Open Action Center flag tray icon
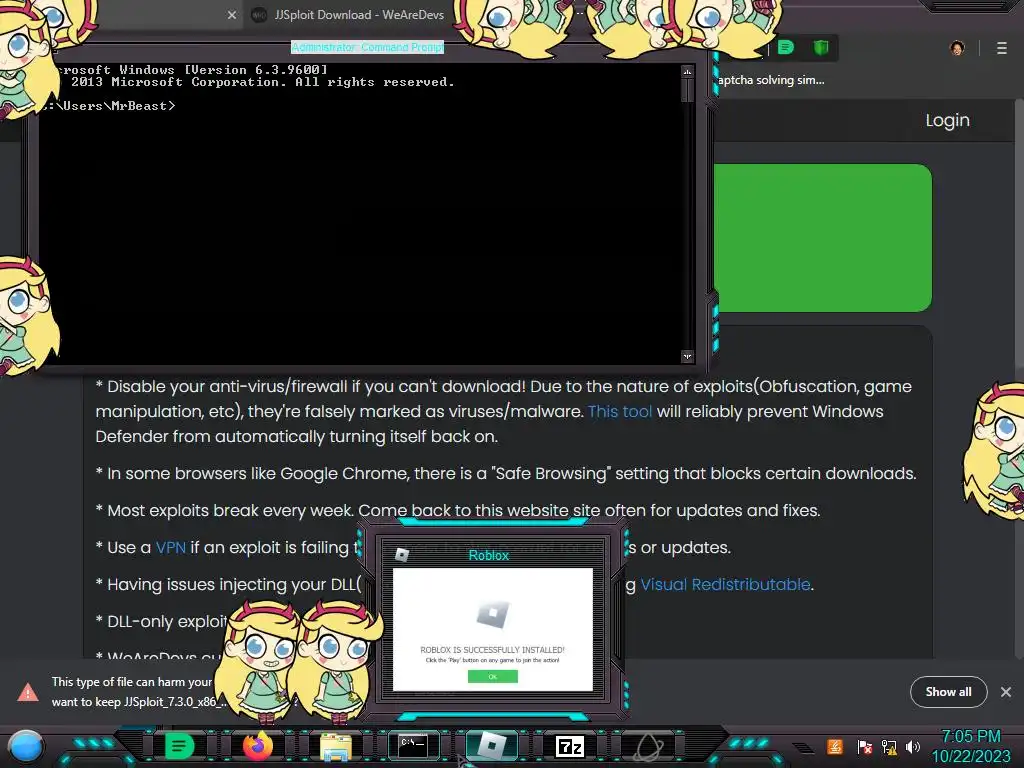Screen dimensions: 1024x768 865,746
